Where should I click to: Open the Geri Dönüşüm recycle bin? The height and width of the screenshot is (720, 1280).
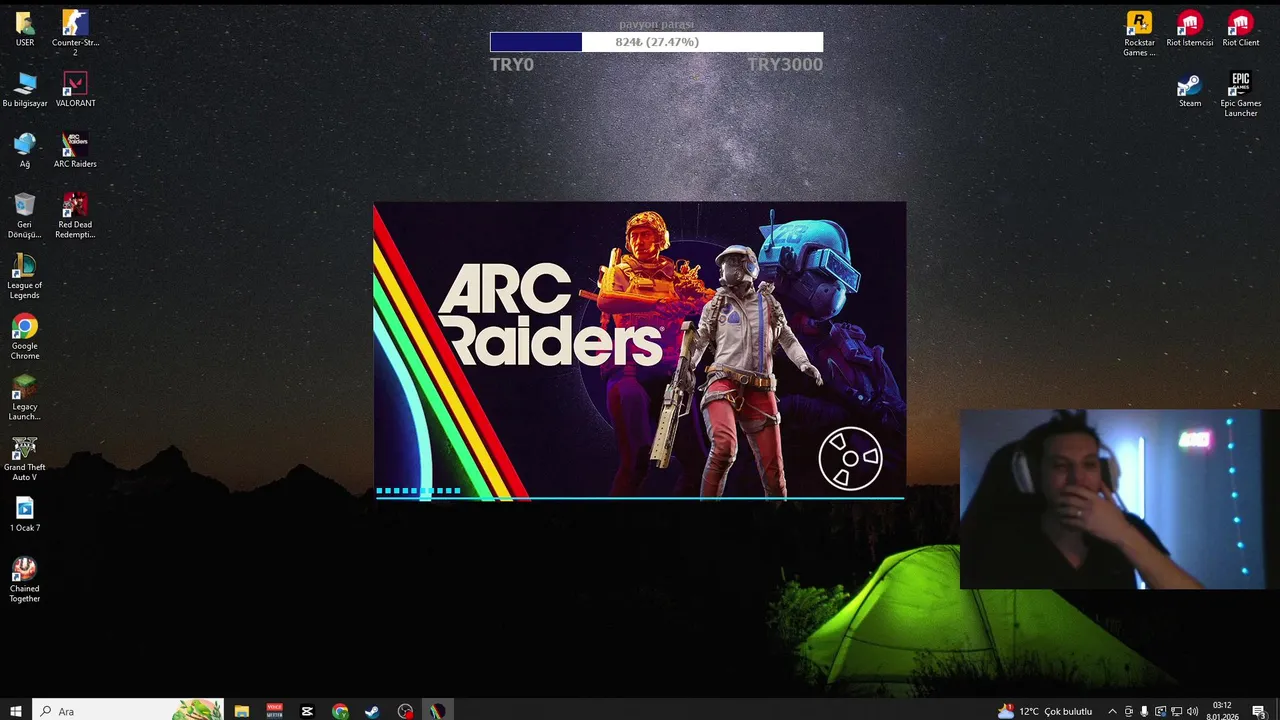25,215
